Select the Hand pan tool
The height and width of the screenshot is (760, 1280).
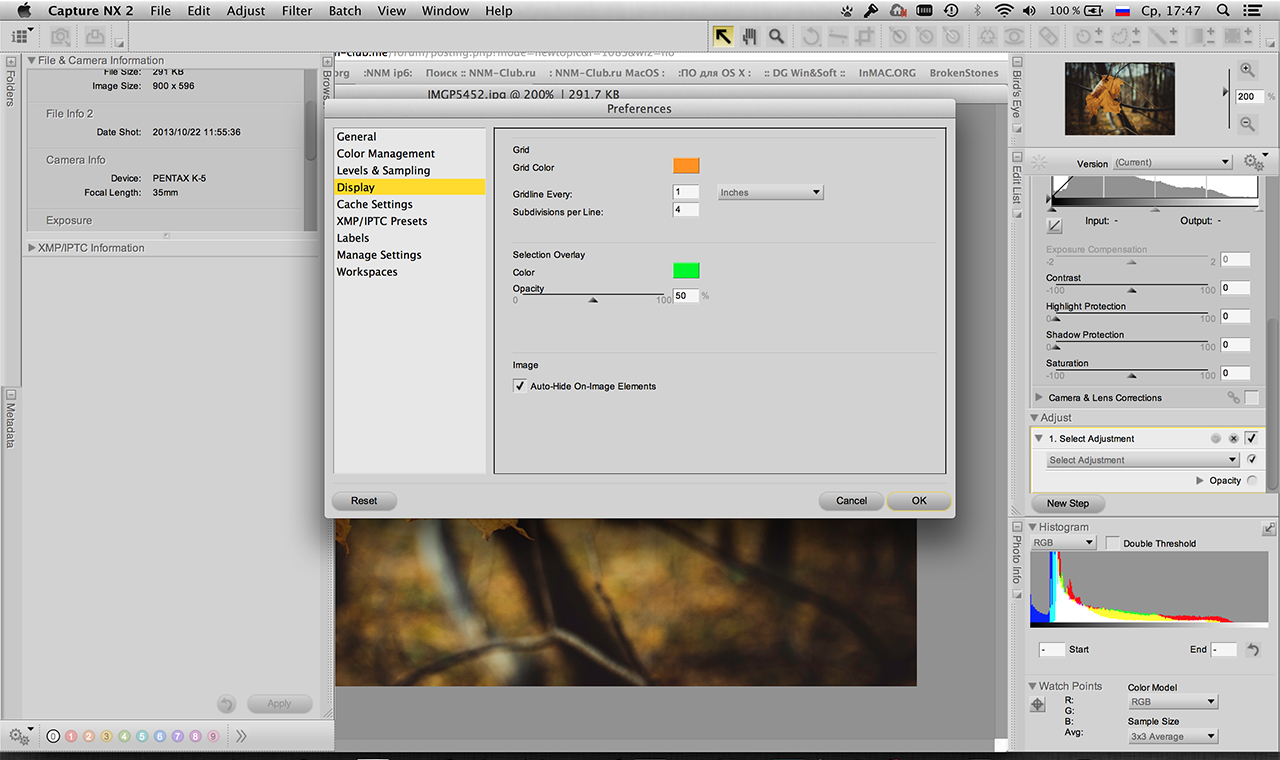point(749,36)
